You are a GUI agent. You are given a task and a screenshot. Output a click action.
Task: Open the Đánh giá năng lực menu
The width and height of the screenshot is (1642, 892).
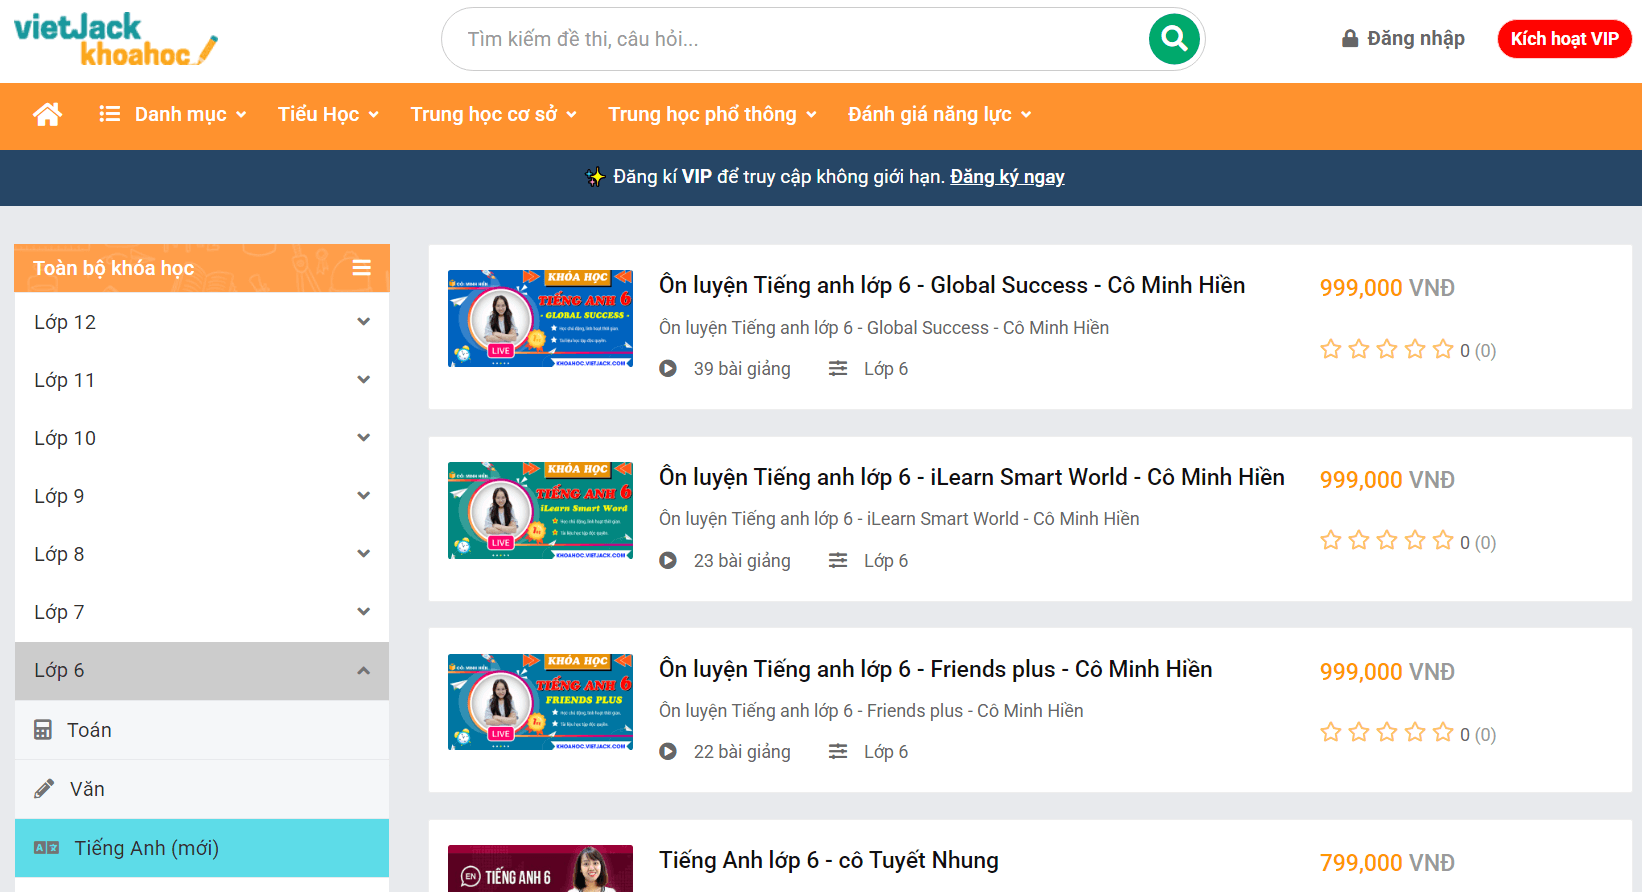pyautogui.click(x=940, y=114)
